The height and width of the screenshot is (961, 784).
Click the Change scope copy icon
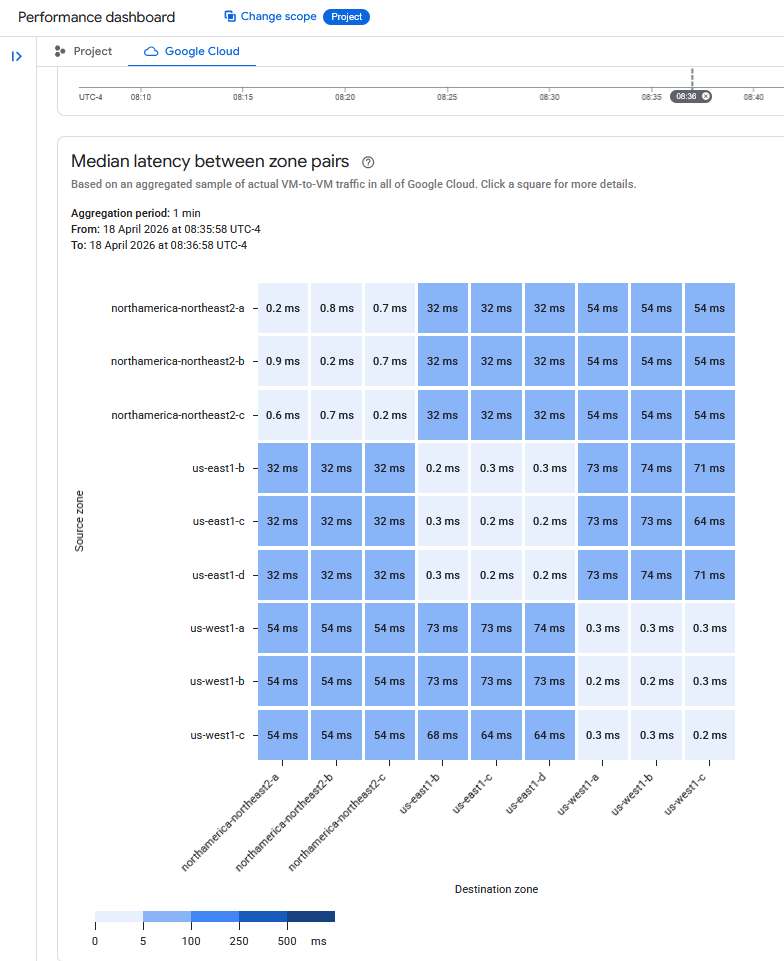coord(230,17)
